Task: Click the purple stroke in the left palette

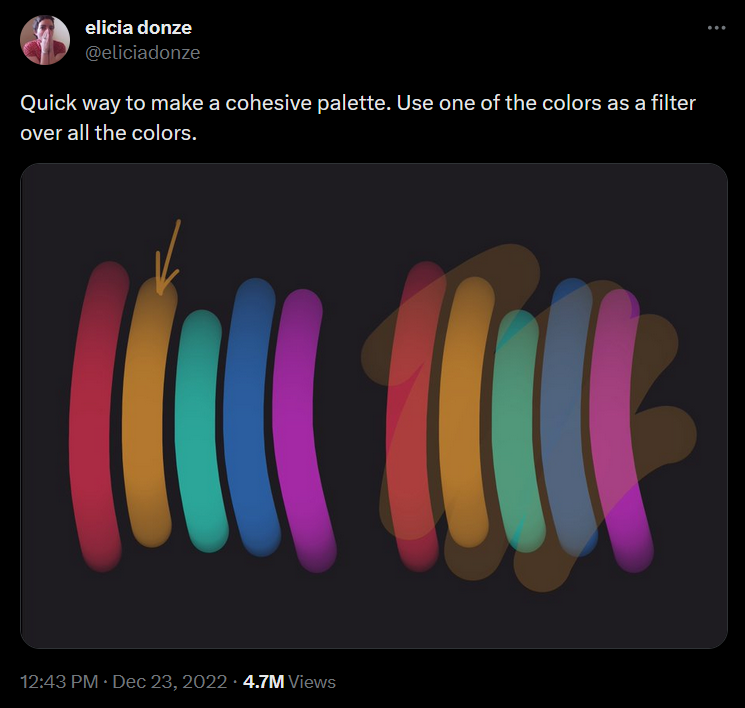Action: pos(301,430)
